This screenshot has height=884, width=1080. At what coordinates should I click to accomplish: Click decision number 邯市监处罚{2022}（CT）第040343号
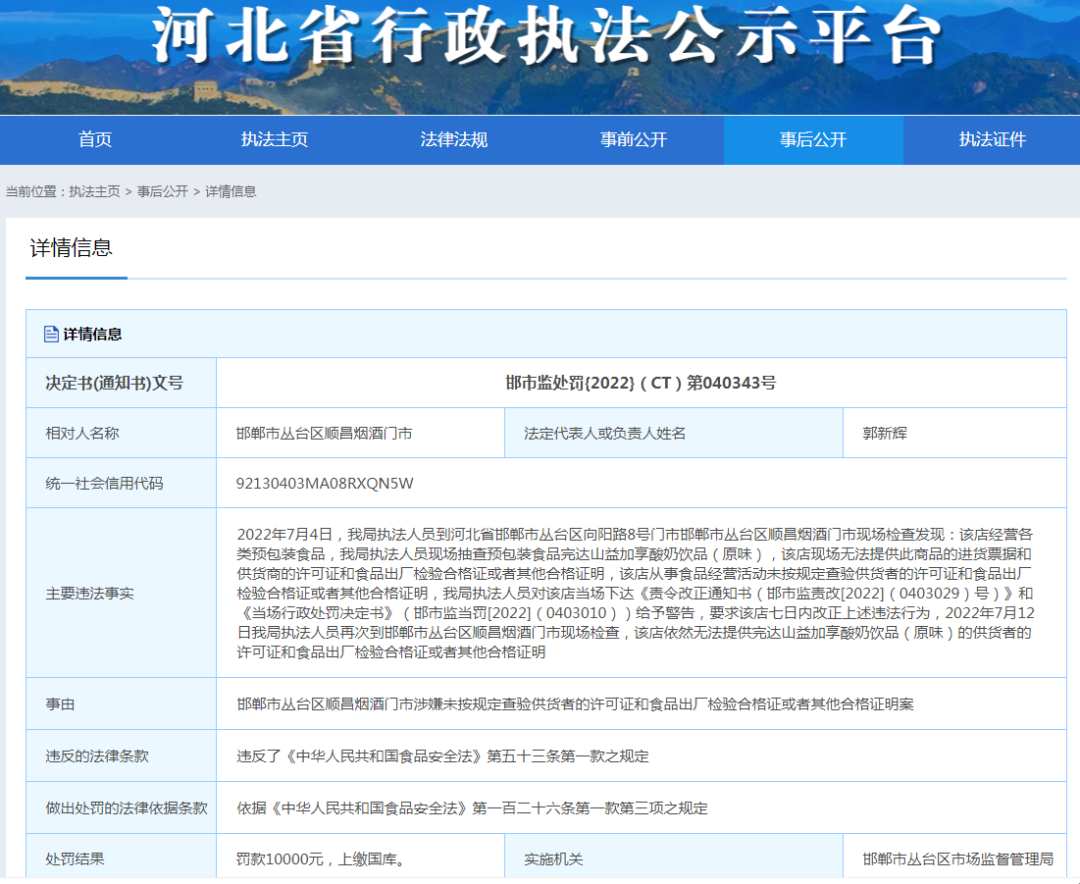click(640, 383)
